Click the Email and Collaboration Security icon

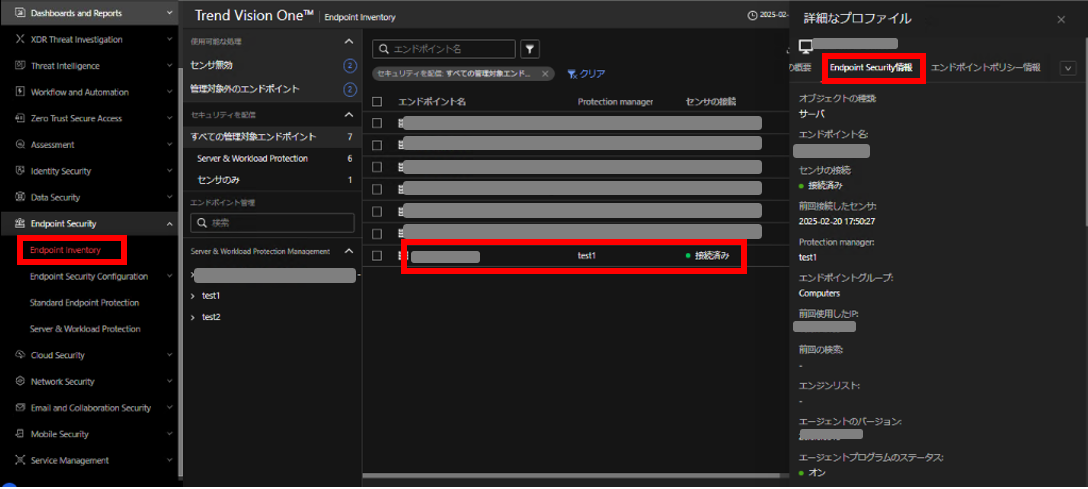coord(21,408)
